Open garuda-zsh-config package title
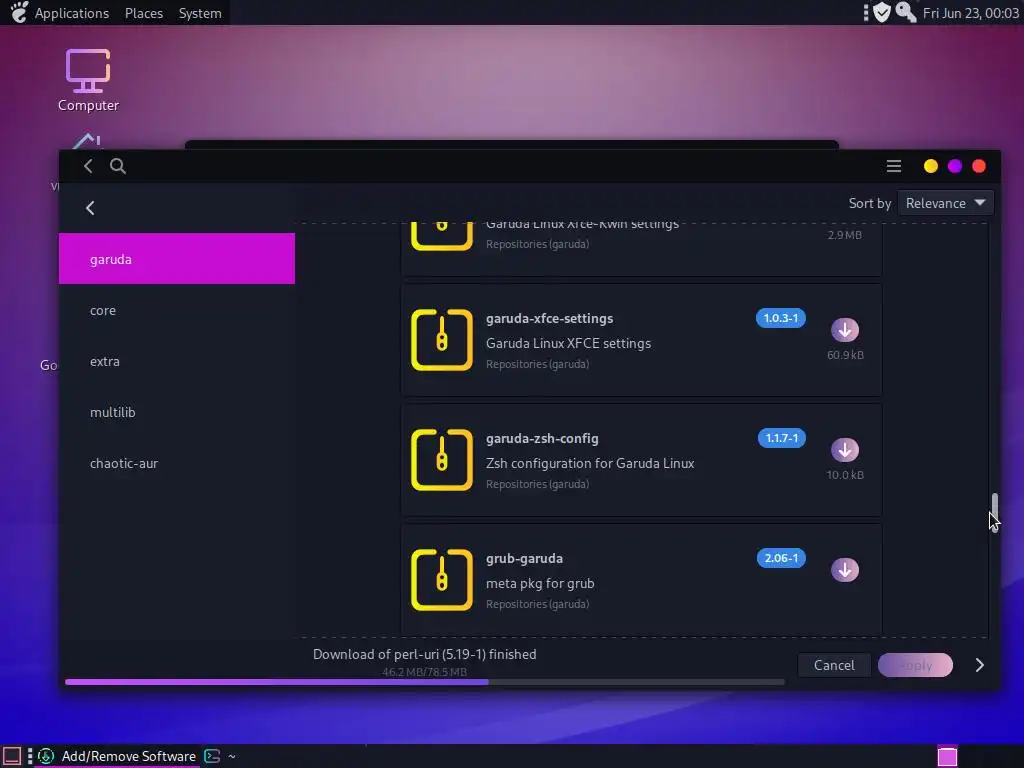 tap(542, 439)
